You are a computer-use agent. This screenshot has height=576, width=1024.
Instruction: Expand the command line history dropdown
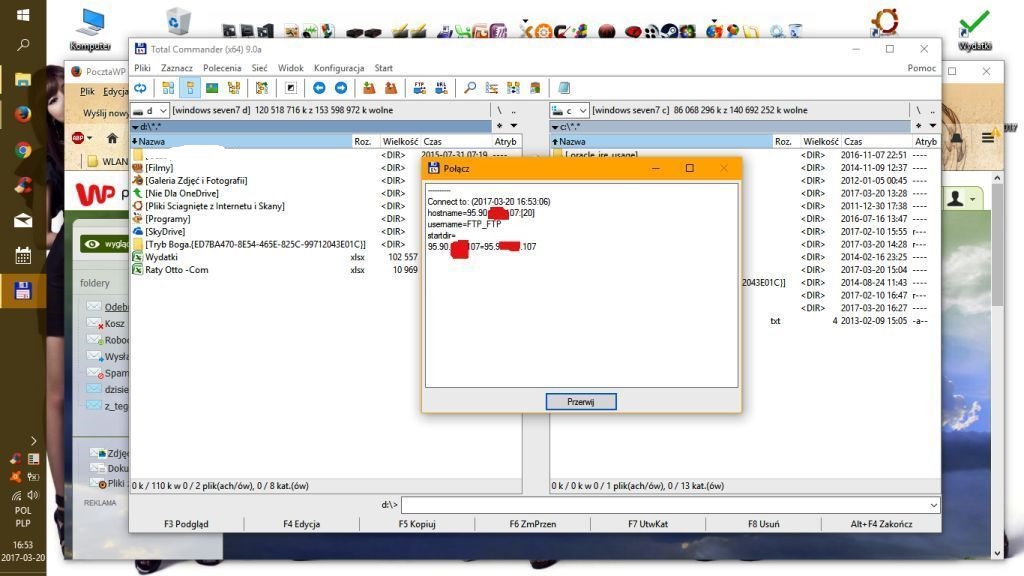[934, 505]
